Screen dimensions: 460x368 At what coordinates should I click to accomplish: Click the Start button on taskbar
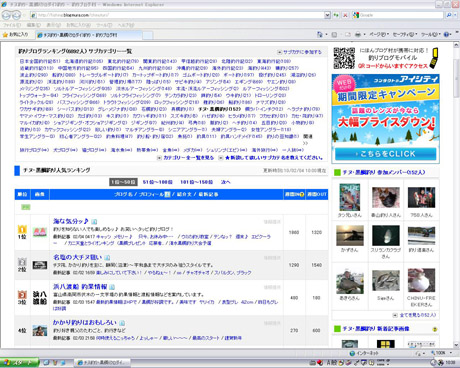point(19,362)
